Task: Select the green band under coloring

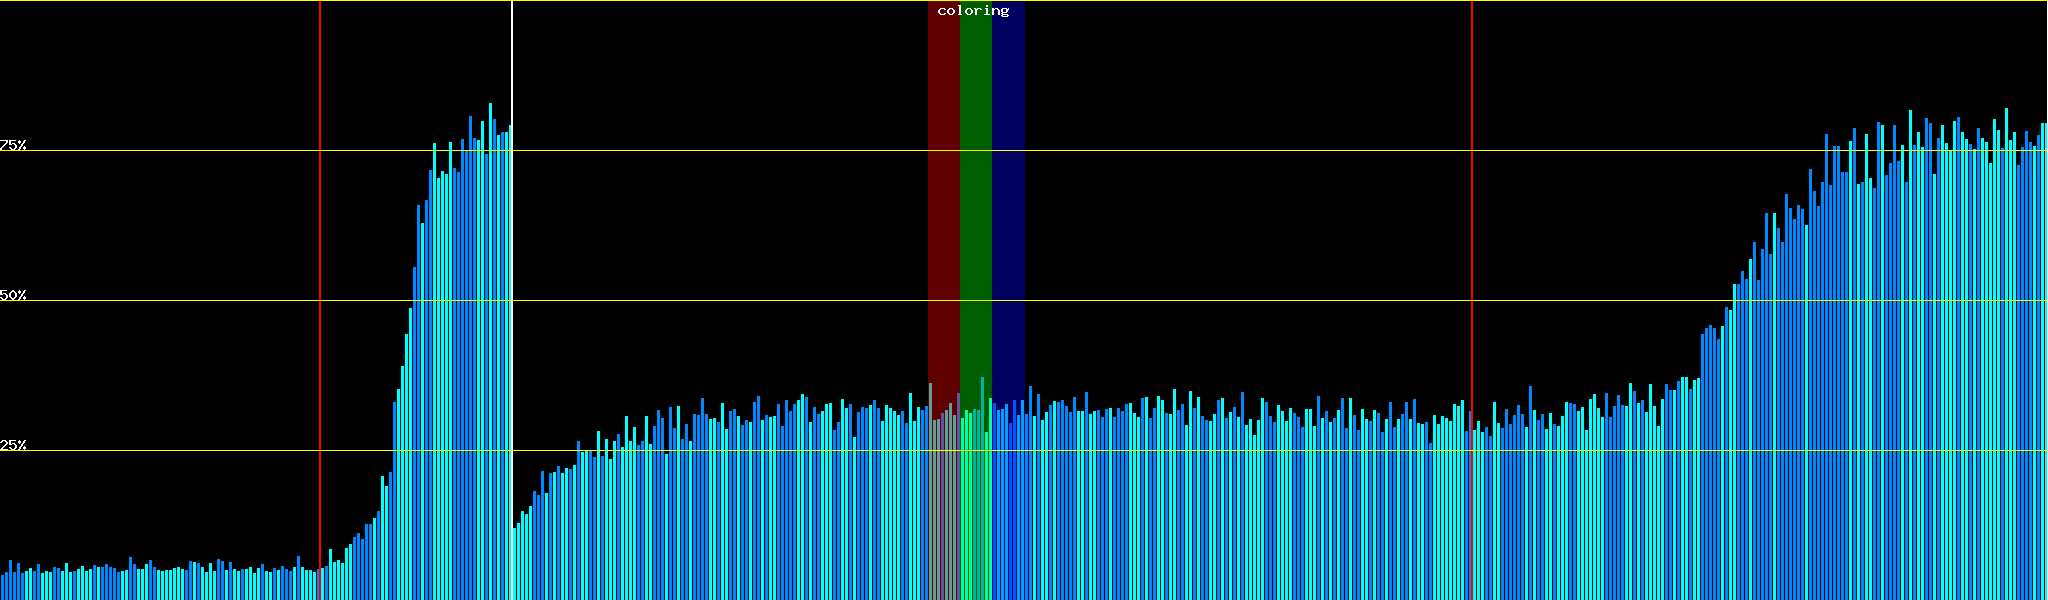Action: click(x=975, y=200)
